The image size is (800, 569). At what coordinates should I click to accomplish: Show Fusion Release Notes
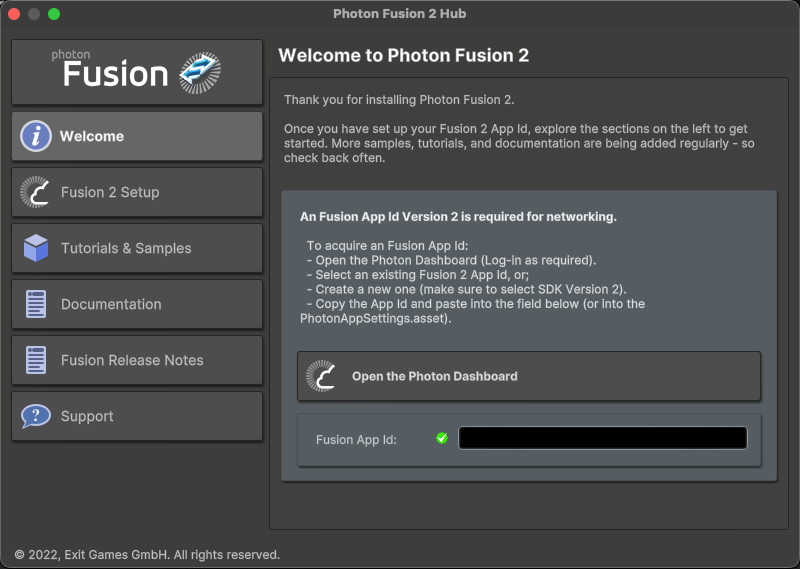pyautogui.click(x=137, y=360)
